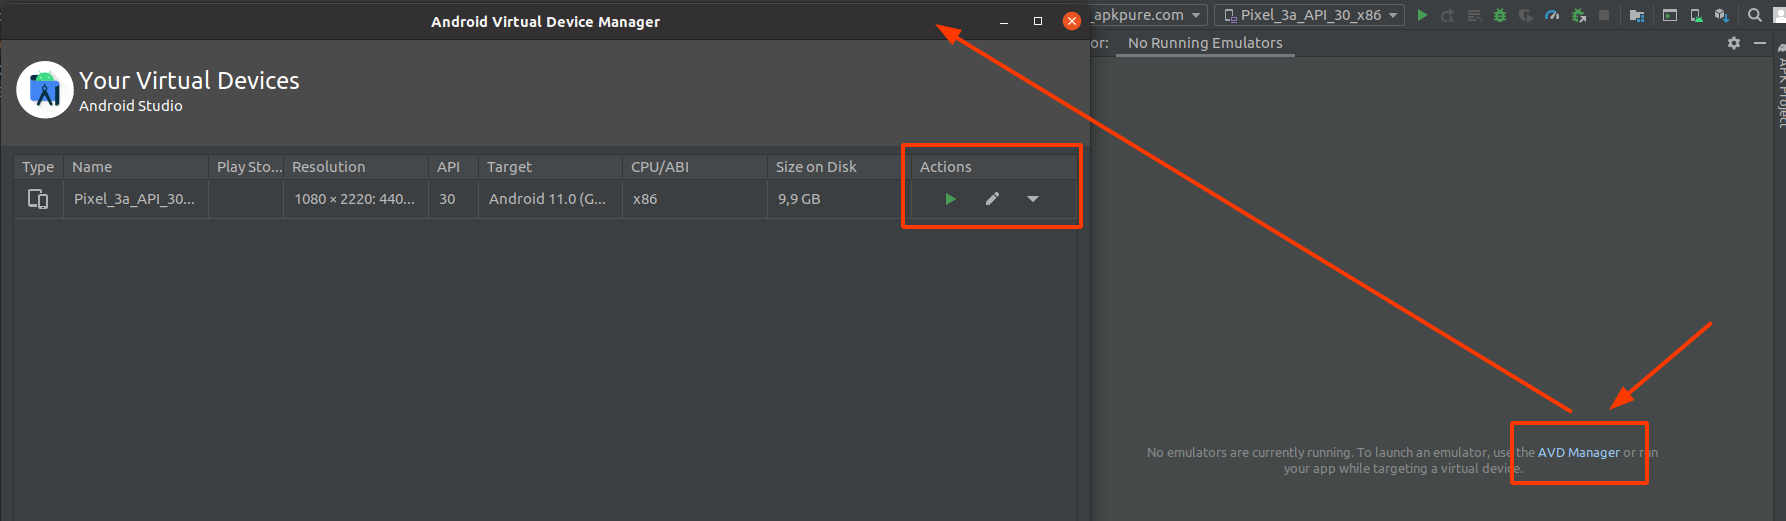Image resolution: width=1786 pixels, height=521 pixels.
Task: Open Project Structure folder icon in toolbar
Action: (x=1637, y=15)
